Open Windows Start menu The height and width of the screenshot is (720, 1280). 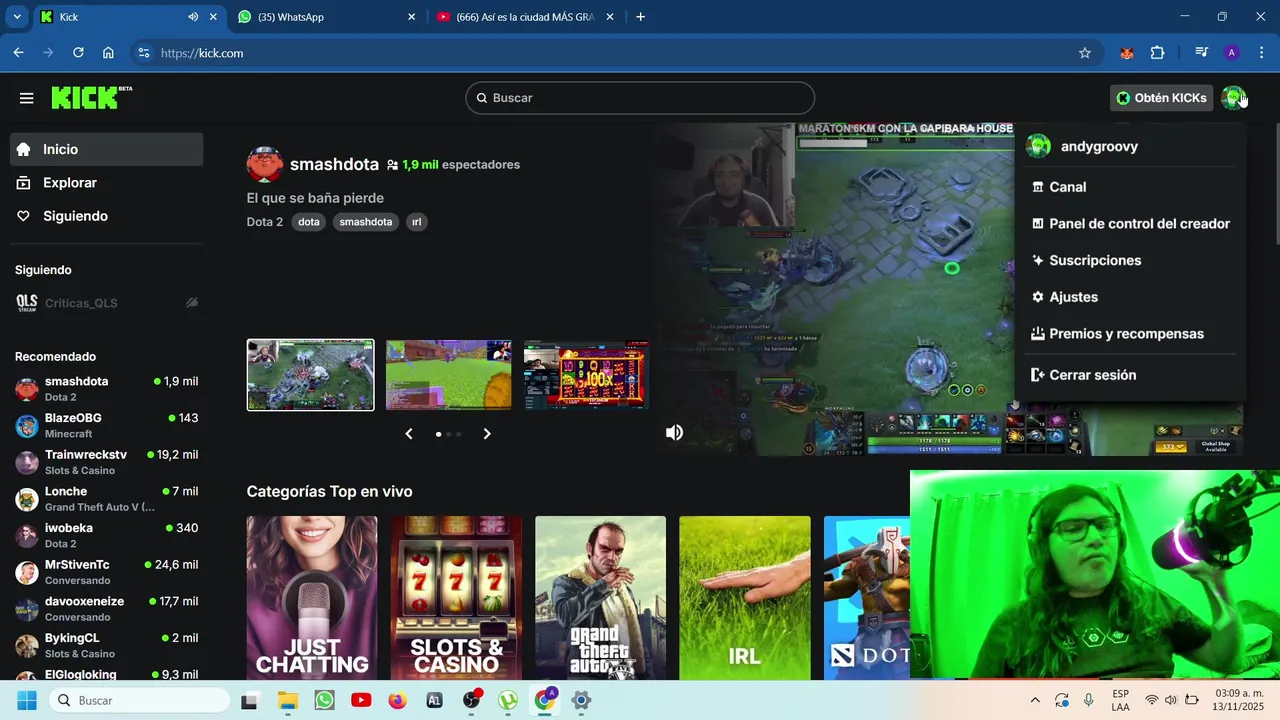tap(27, 700)
